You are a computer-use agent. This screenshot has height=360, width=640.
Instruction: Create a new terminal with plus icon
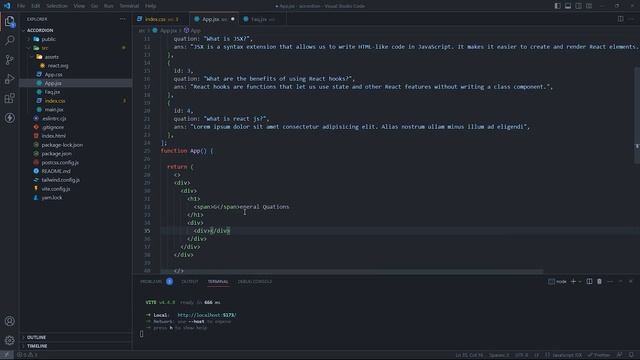coord(573,281)
